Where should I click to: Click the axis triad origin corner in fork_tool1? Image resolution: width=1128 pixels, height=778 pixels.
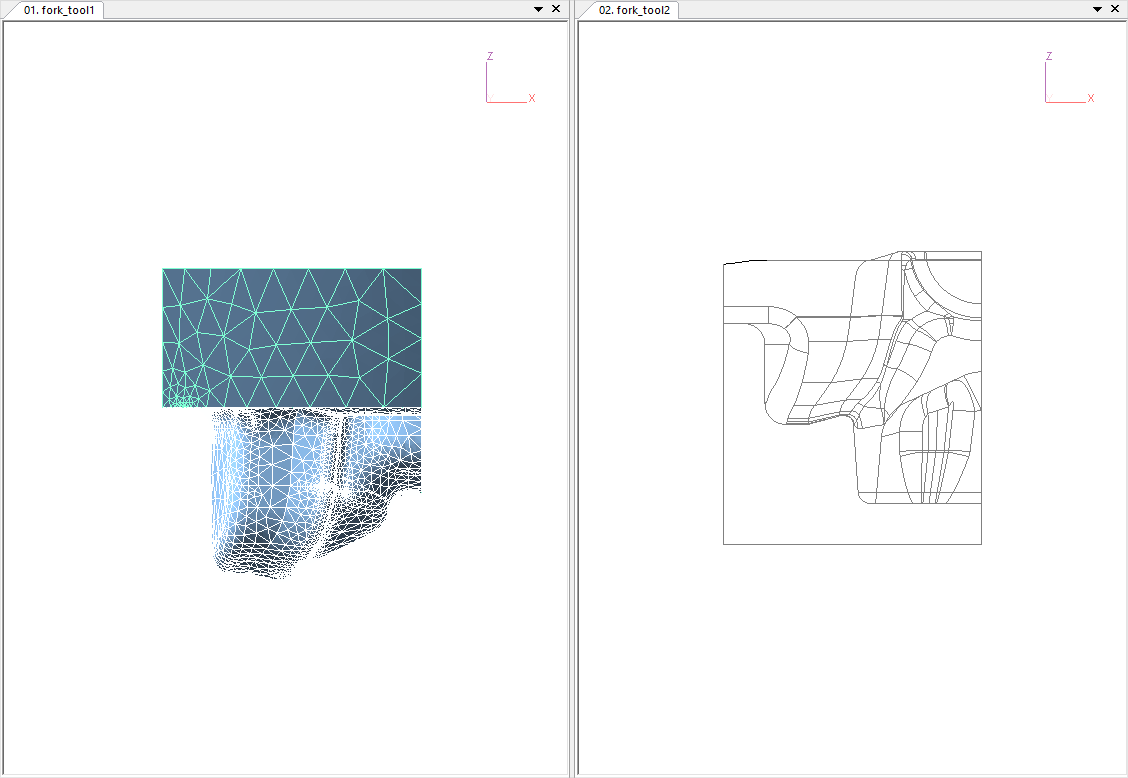click(487, 101)
